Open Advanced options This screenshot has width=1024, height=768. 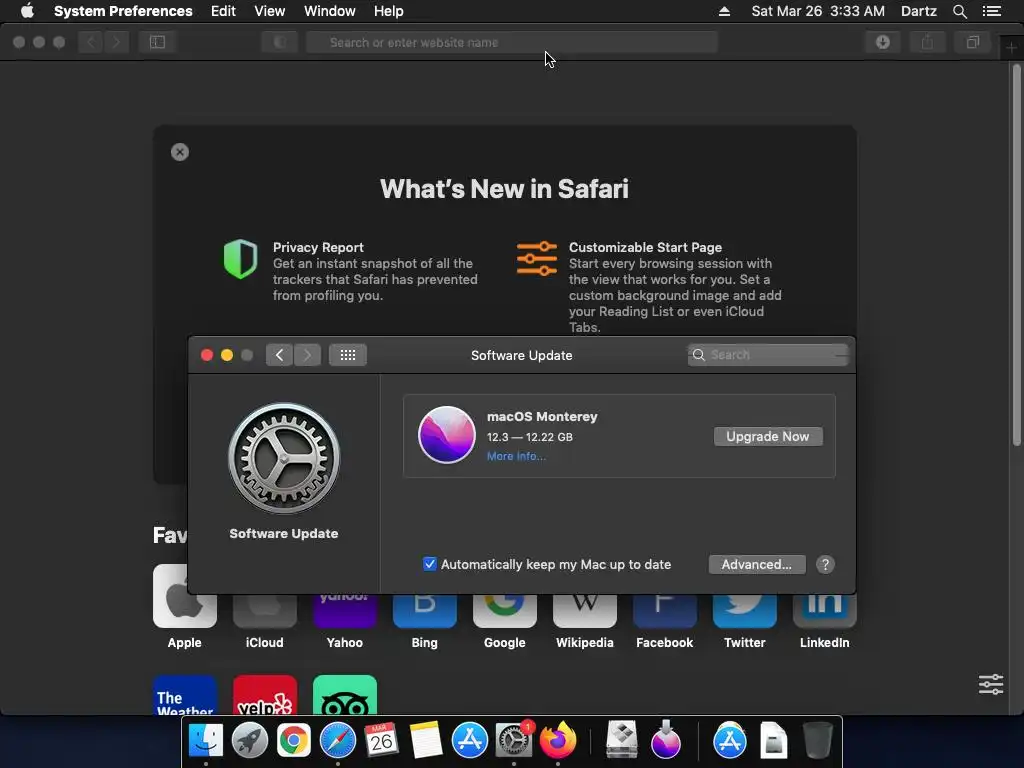(757, 564)
